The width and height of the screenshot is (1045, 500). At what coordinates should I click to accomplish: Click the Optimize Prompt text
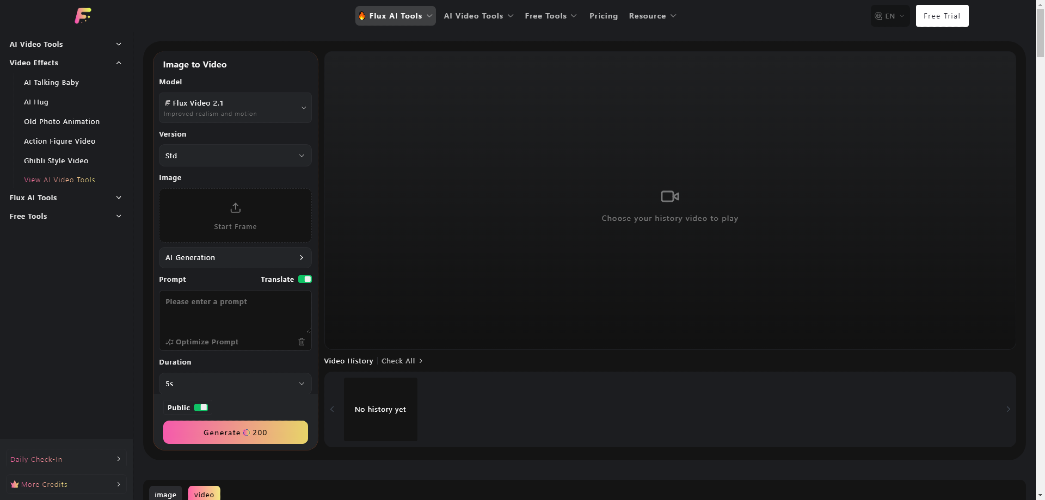coord(207,342)
